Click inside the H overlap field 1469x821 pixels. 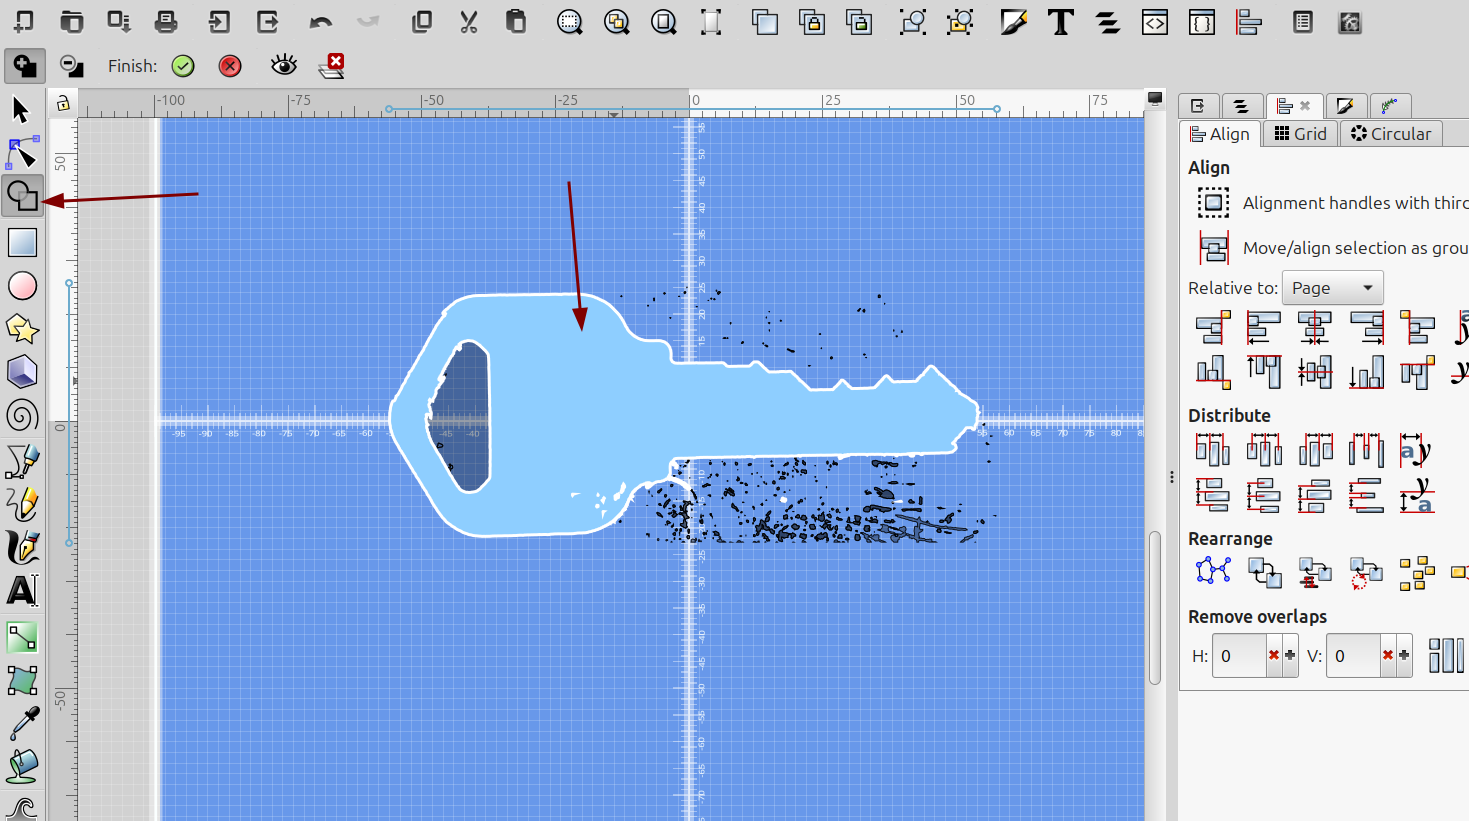pyautogui.click(x=1240, y=656)
